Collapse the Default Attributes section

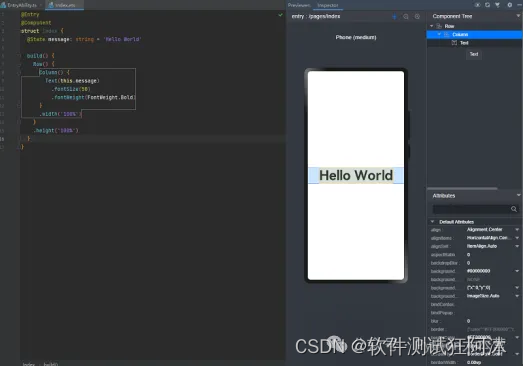point(432,222)
